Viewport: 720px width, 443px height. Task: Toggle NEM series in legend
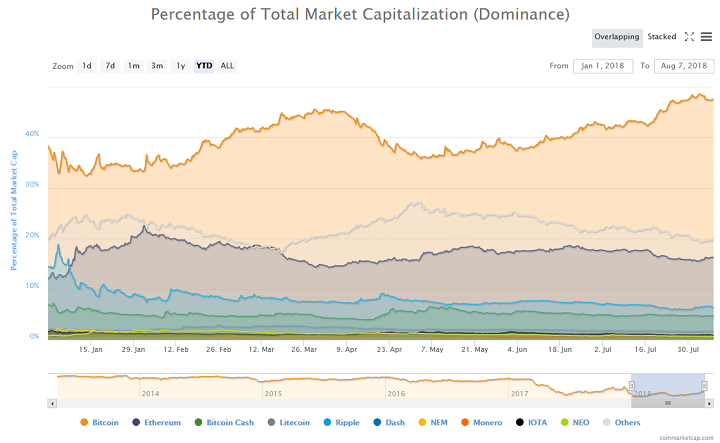coord(433,422)
